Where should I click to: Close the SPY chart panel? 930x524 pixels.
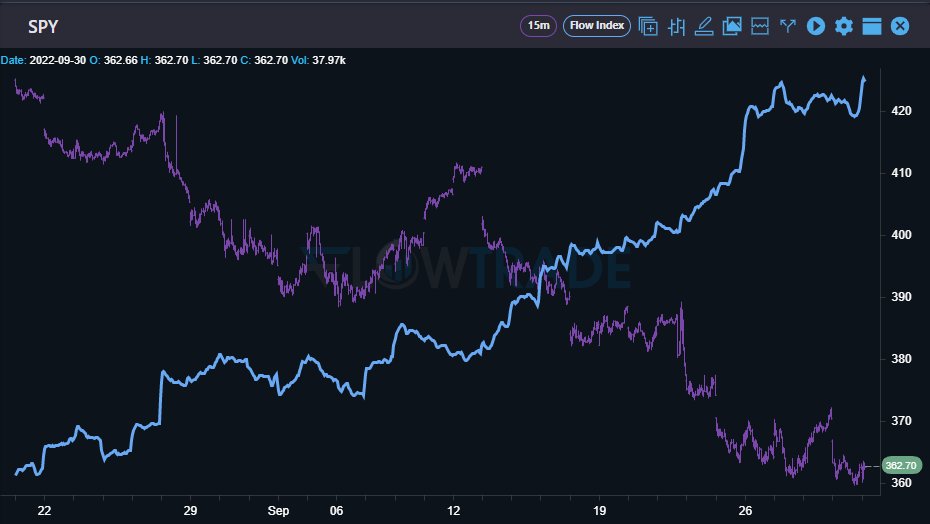900,26
